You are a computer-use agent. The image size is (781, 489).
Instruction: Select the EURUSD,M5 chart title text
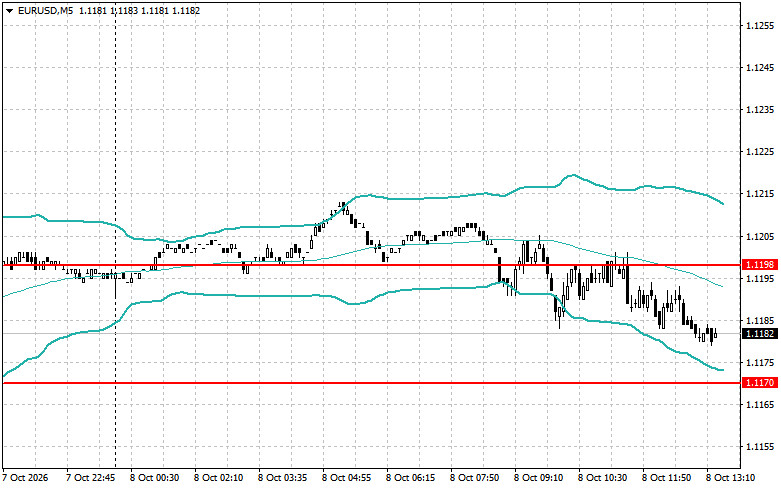click(x=45, y=10)
